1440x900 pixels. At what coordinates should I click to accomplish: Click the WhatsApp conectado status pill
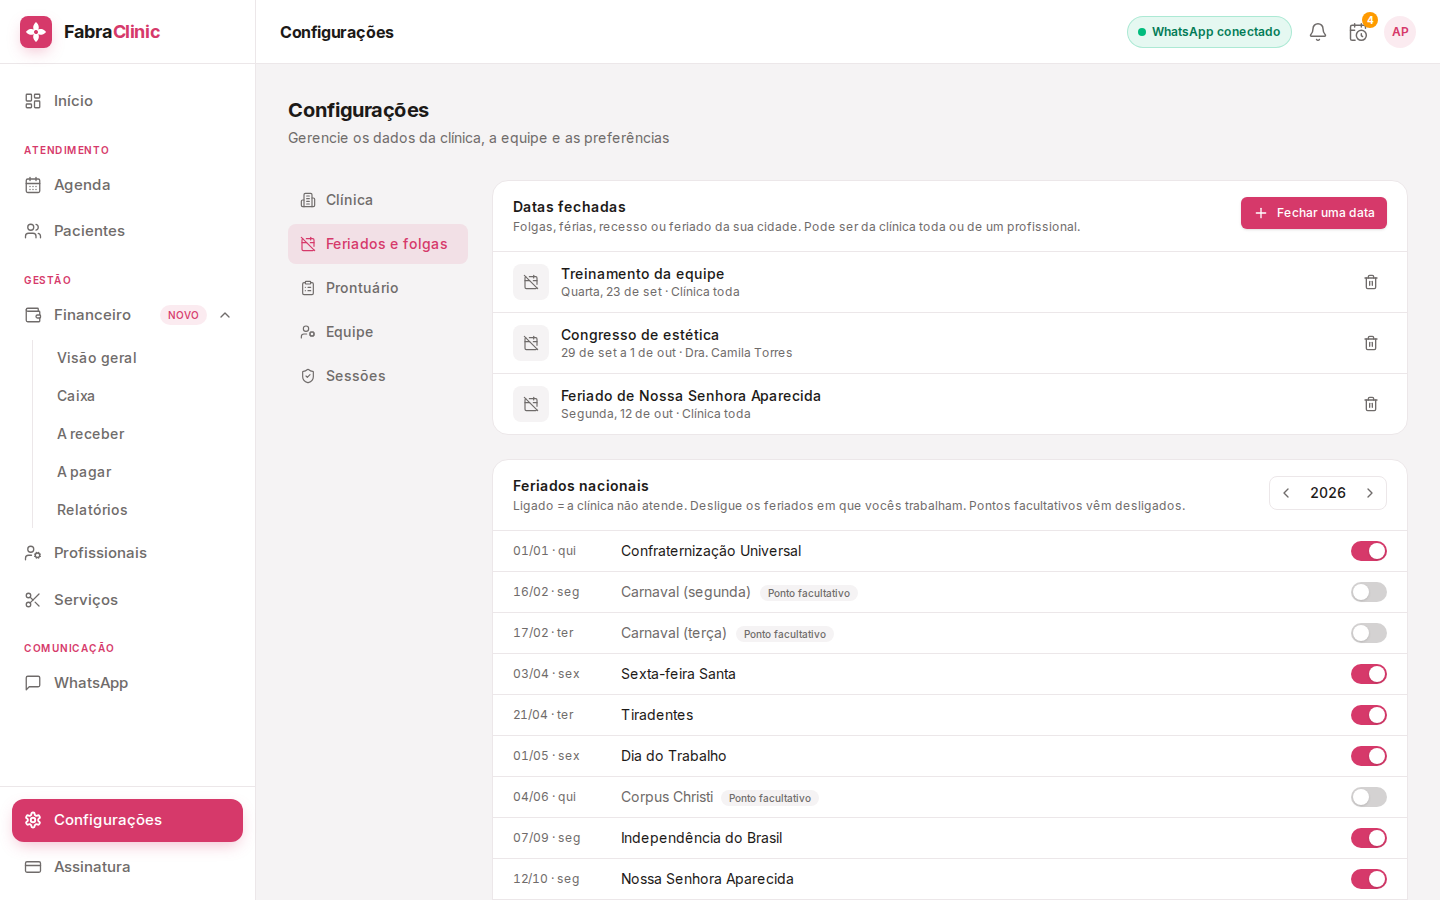coord(1209,32)
